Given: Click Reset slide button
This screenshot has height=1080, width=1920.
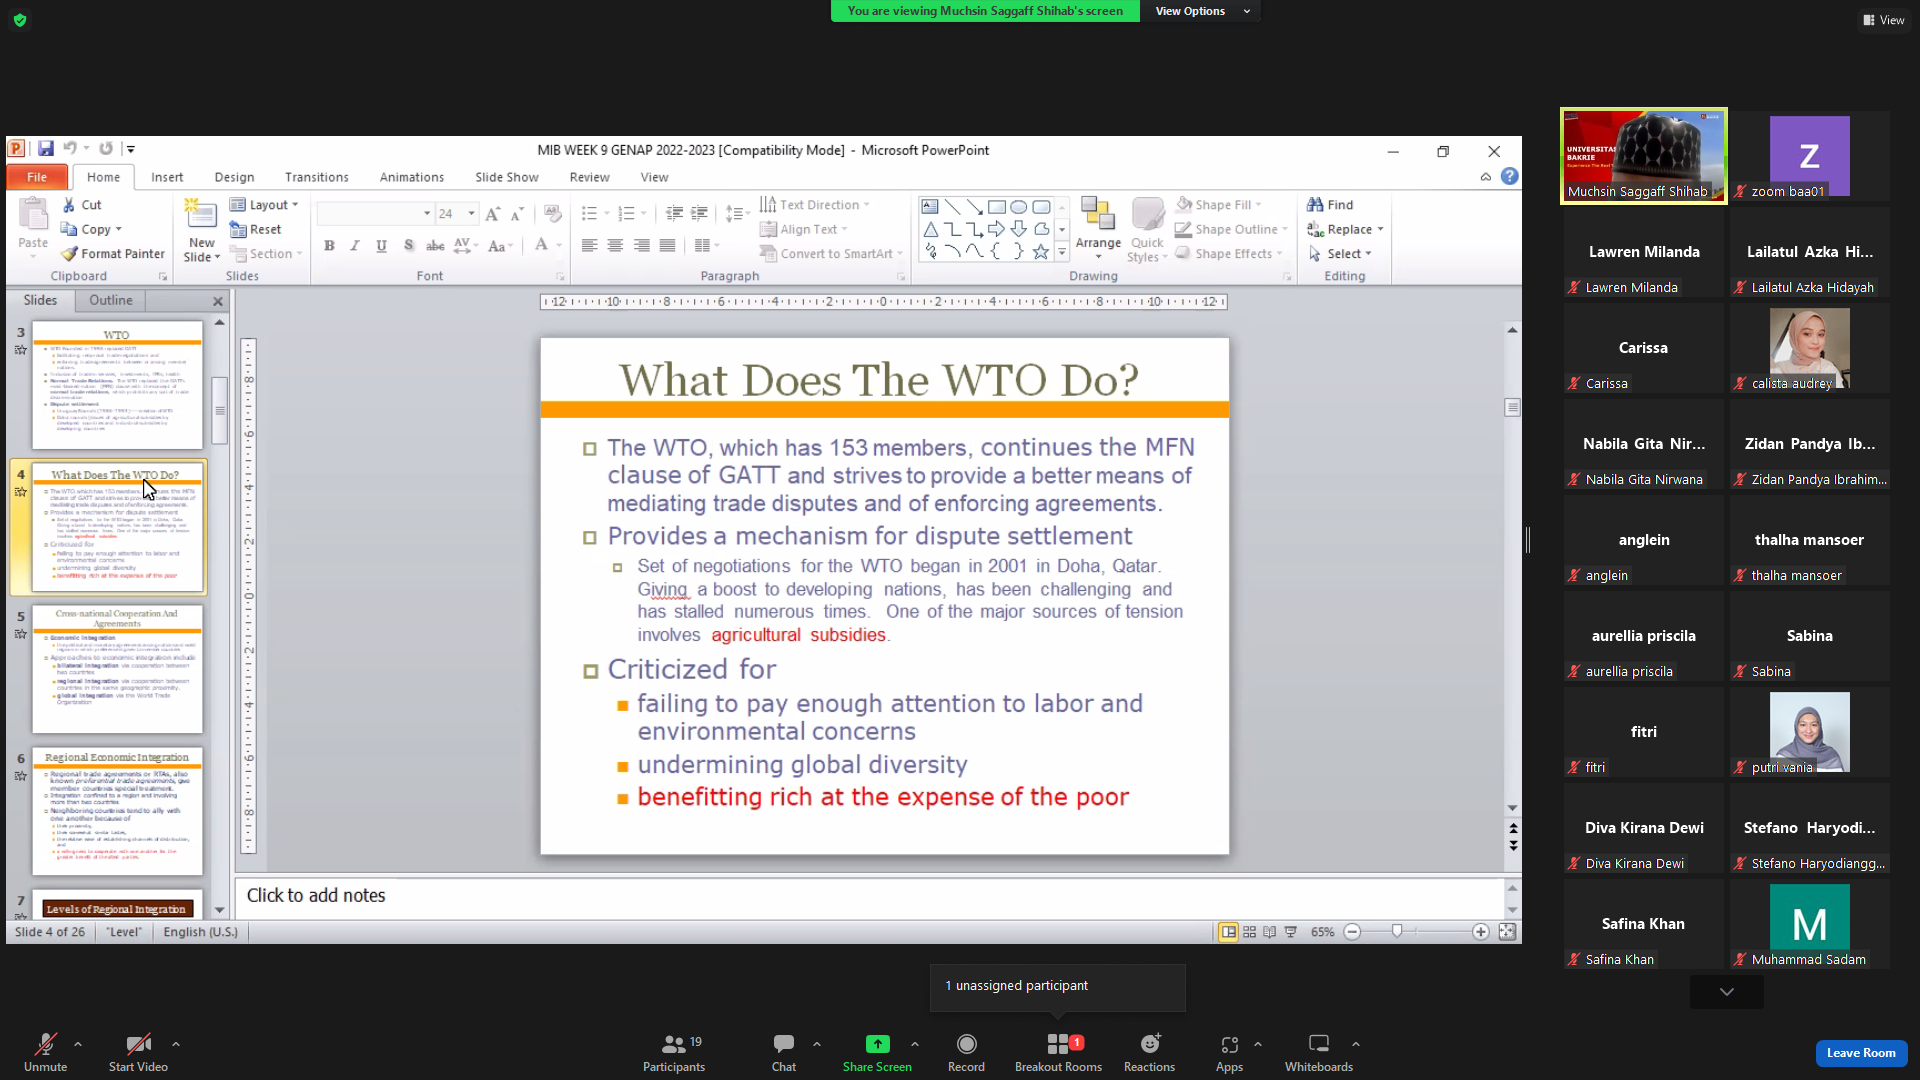Looking at the screenshot, I should coord(256,229).
